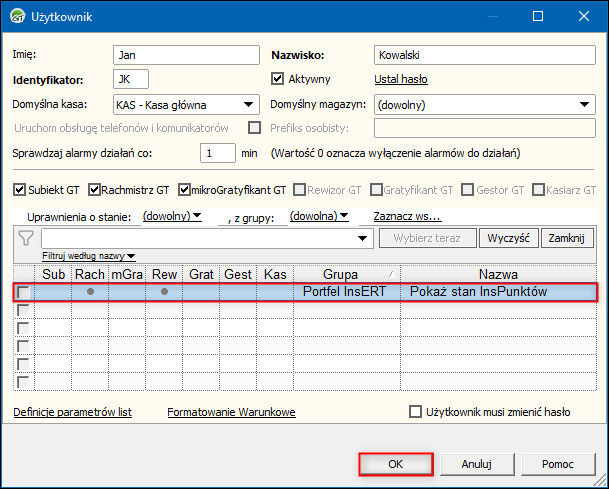The height and width of the screenshot is (489, 609).
Task: Click the Anuluj button
Action: click(477, 464)
